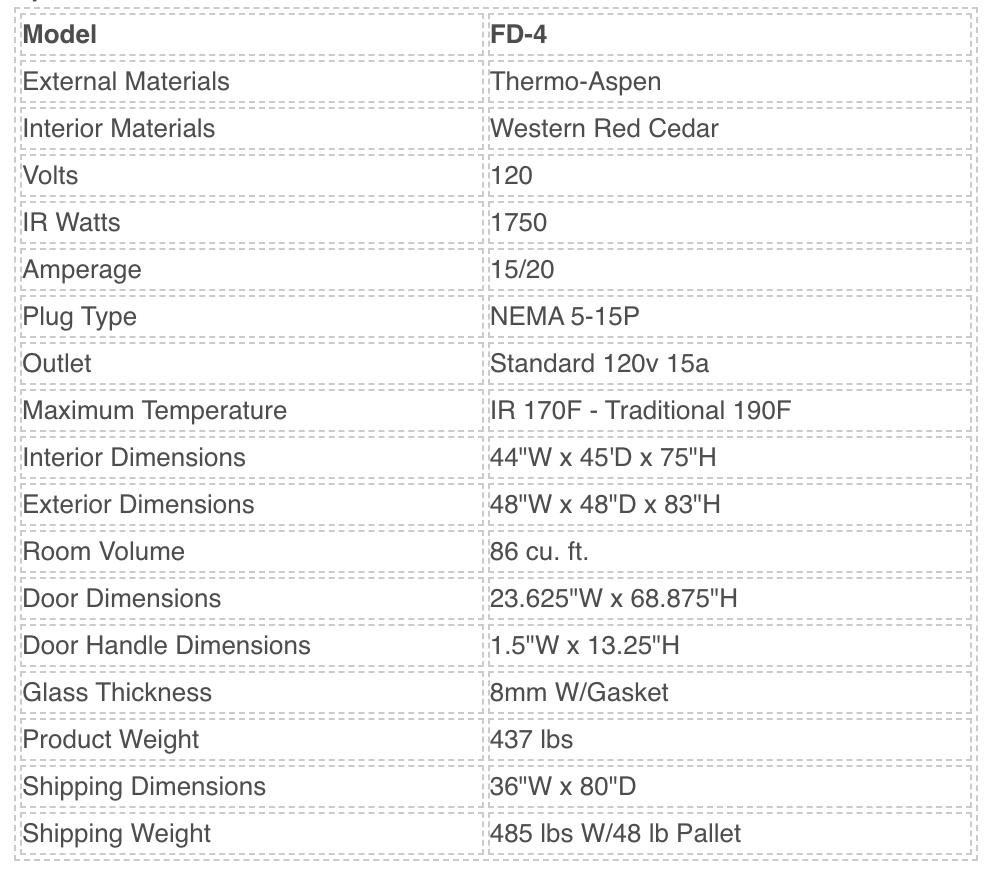
Task: Click the Shipping Dimensions label
Action: (144, 786)
